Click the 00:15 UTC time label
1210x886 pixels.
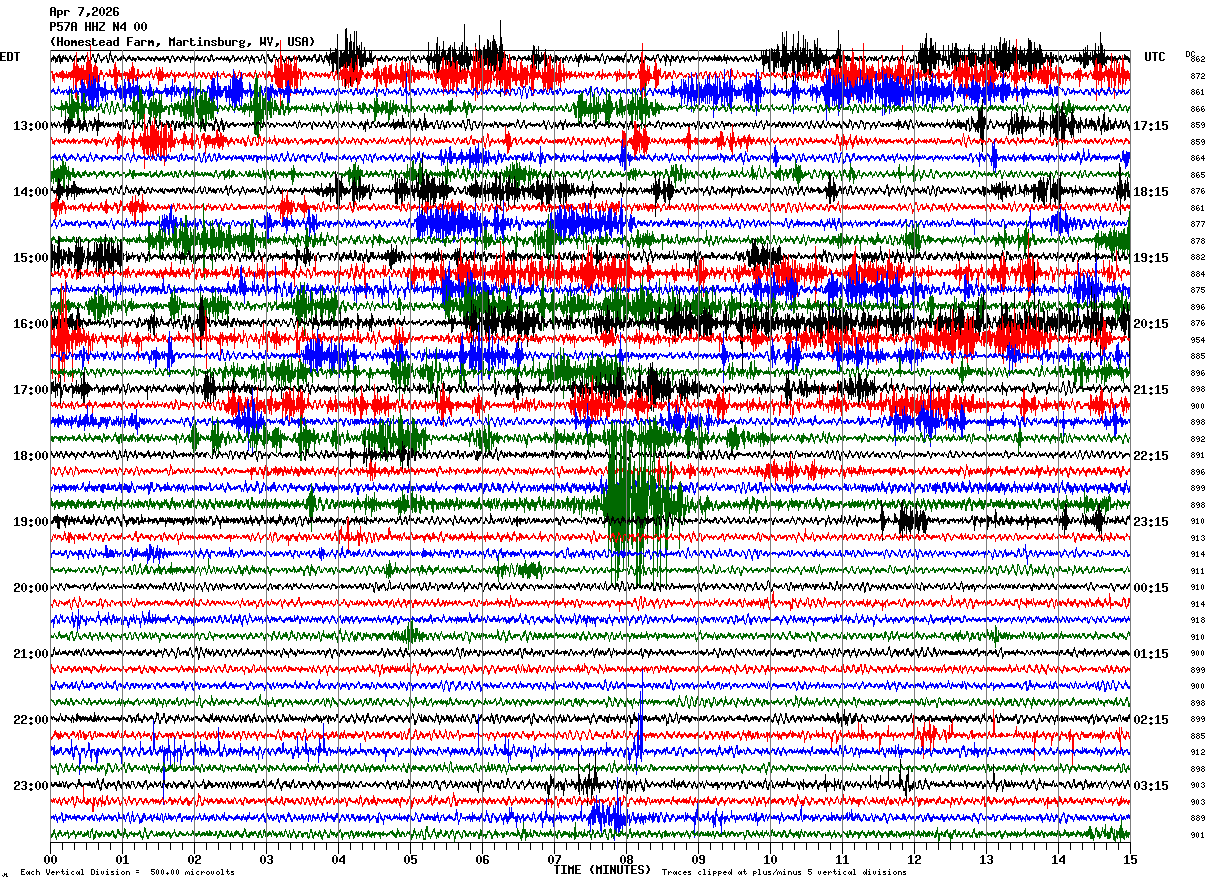click(1150, 587)
